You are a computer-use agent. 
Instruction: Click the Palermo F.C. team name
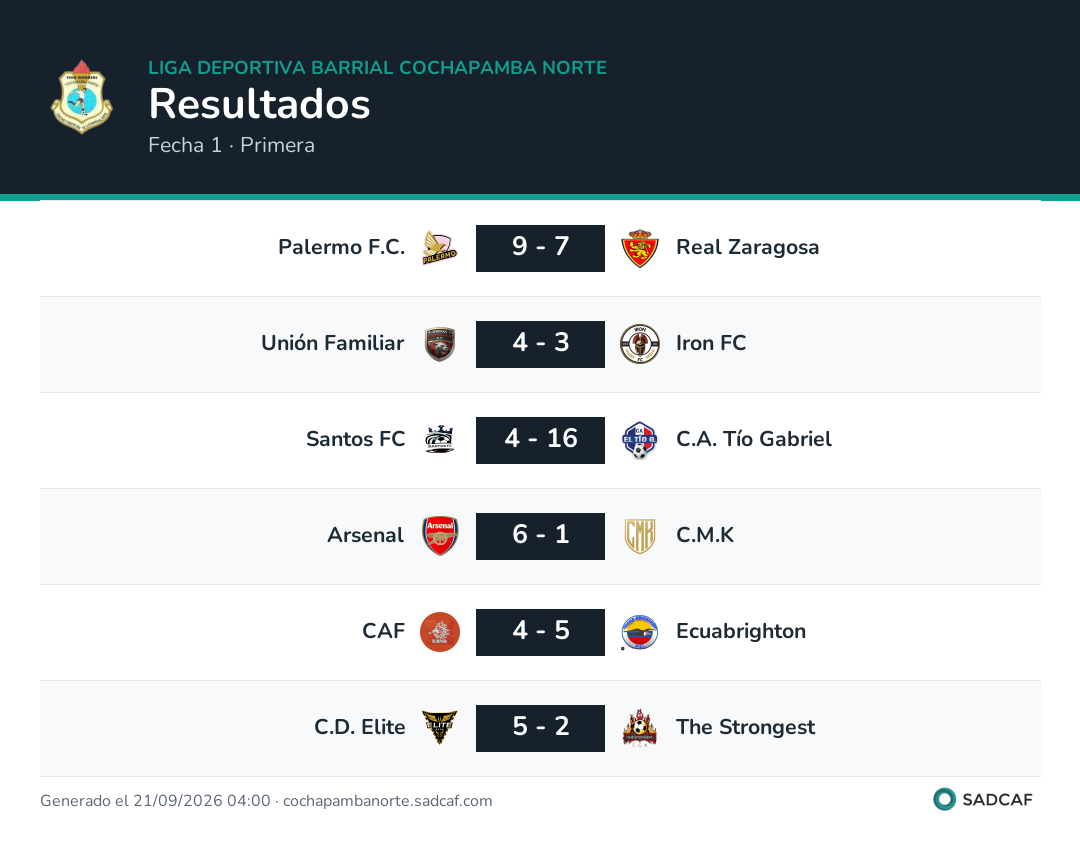(x=342, y=247)
